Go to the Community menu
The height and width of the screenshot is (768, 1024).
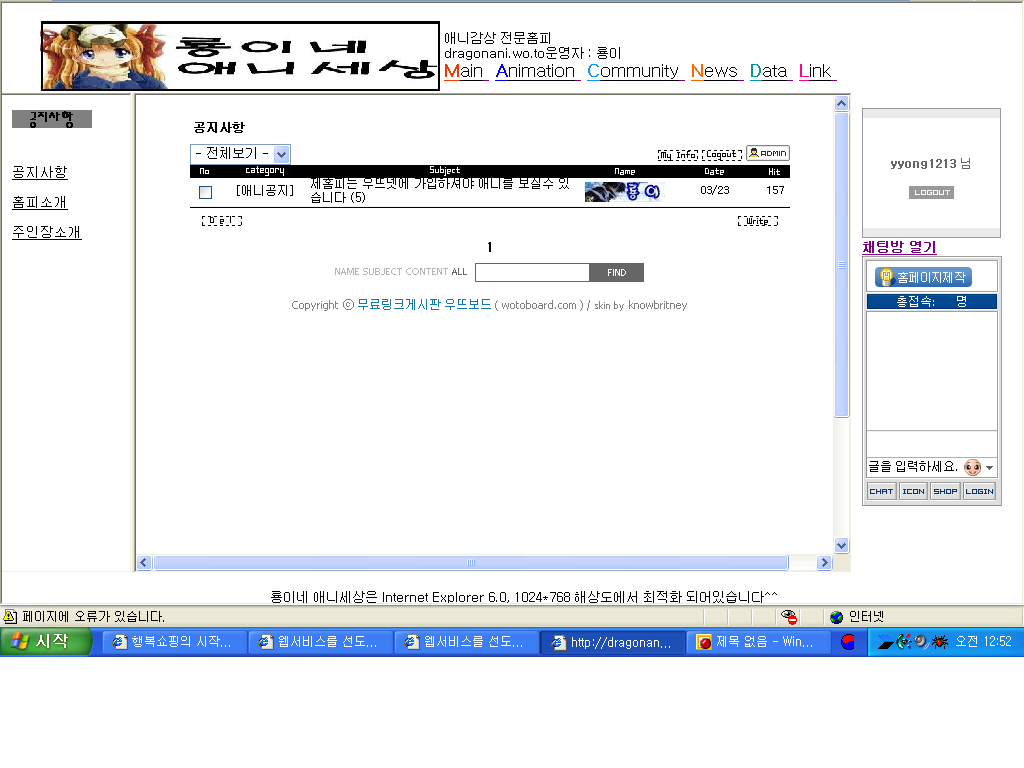[633, 71]
